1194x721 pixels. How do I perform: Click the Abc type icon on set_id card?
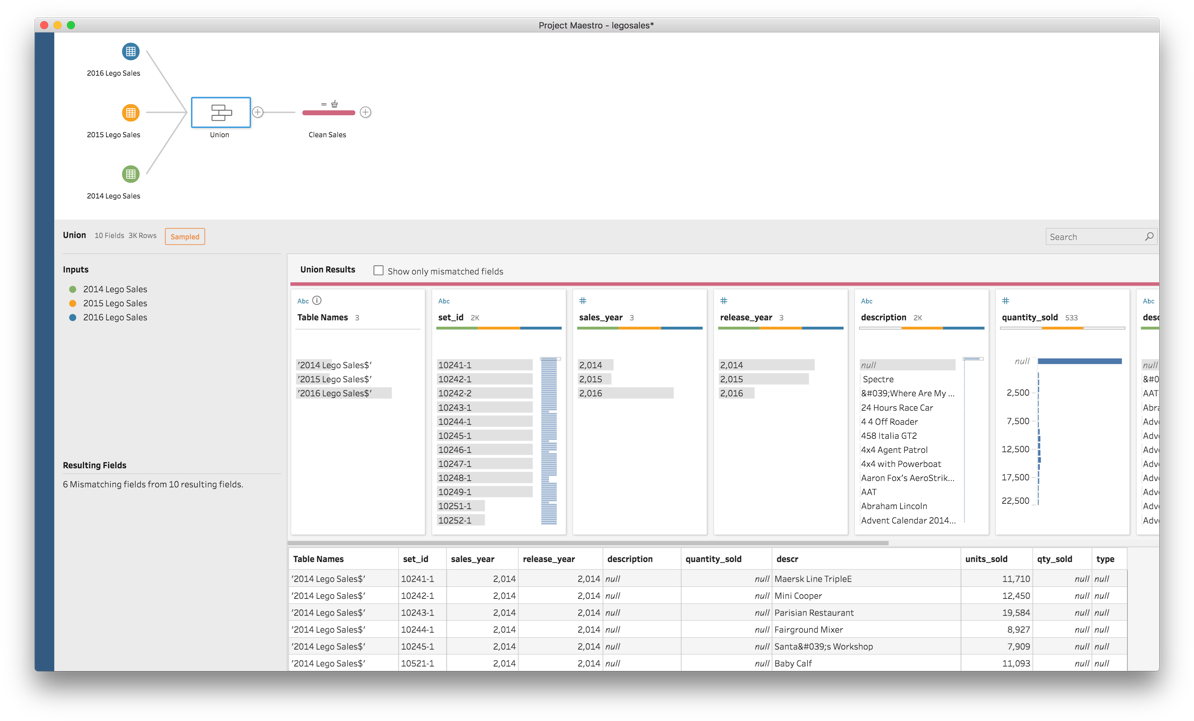pyautogui.click(x=444, y=301)
